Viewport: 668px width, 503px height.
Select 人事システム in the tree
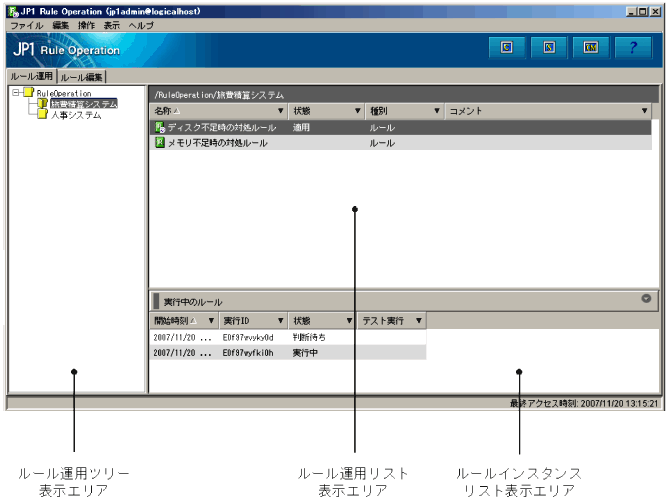[x=76, y=115]
